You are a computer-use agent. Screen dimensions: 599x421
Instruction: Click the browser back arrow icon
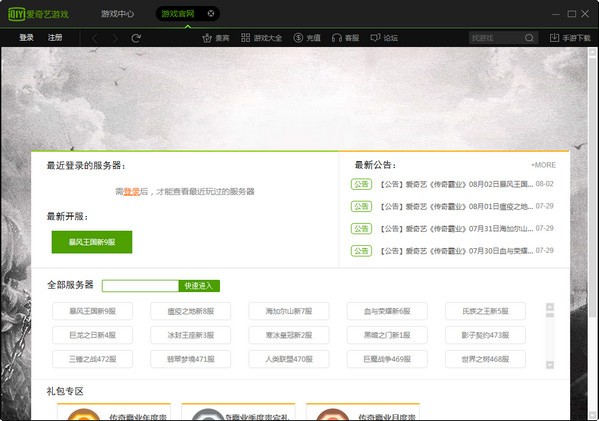tap(94, 38)
